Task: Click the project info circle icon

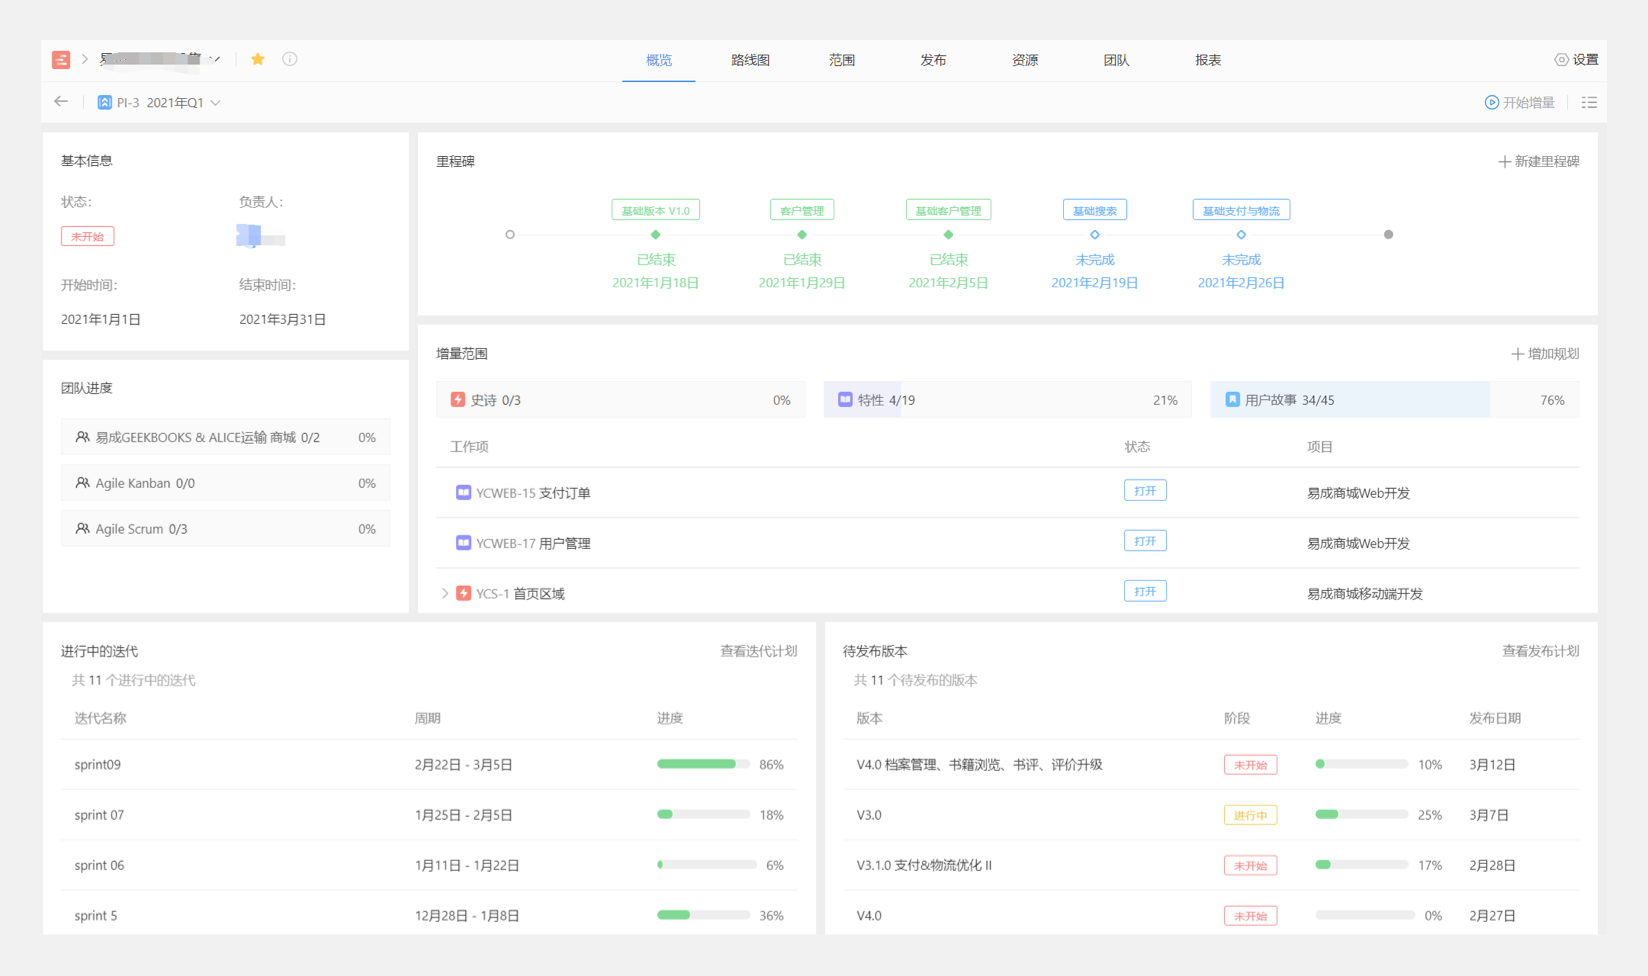Action: (290, 59)
